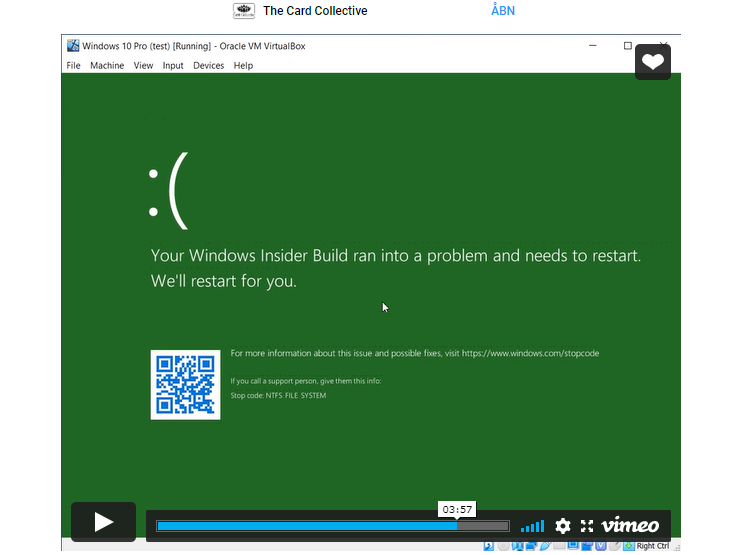Click the ÅBN link
Viewport: 732px width, 555px height.
(x=503, y=10)
